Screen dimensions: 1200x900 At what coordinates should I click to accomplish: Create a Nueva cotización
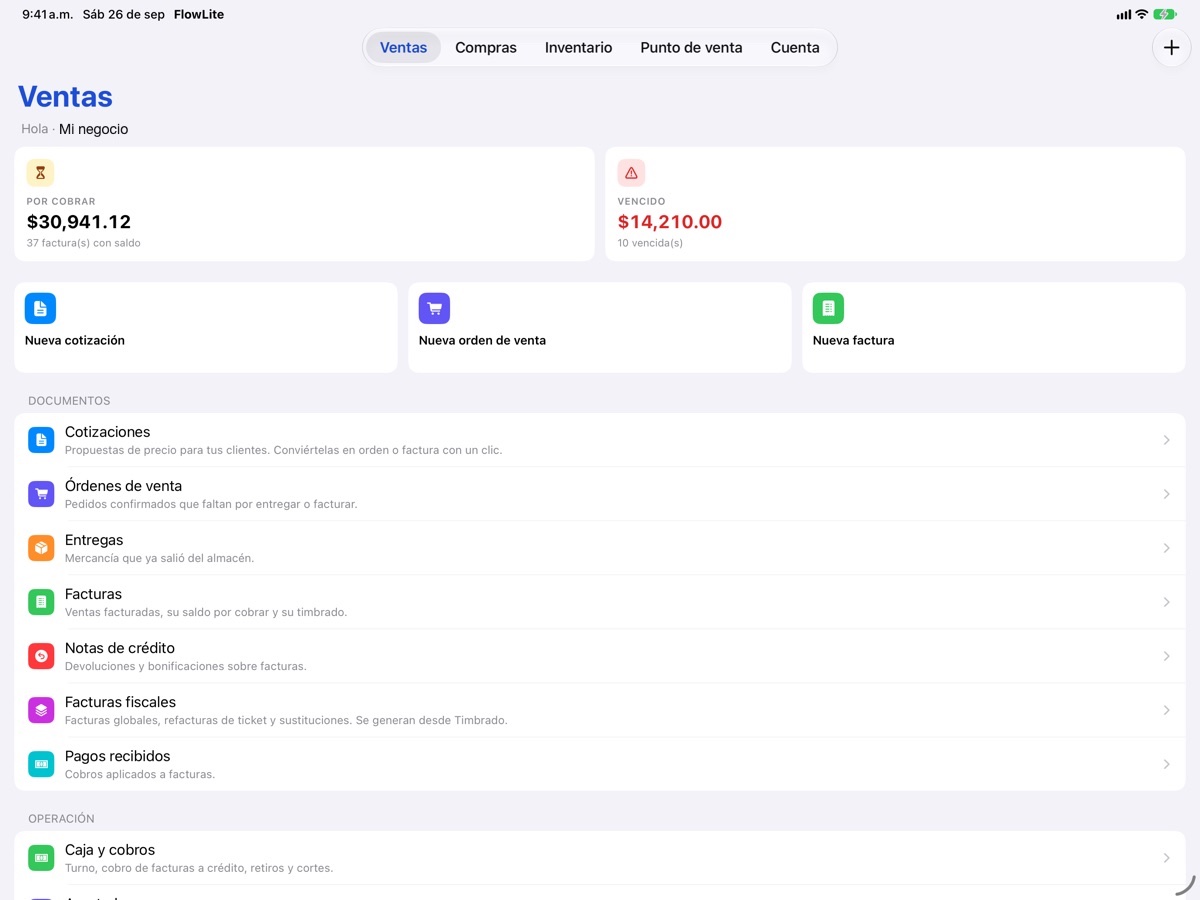pyautogui.click(x=206, y=327)
